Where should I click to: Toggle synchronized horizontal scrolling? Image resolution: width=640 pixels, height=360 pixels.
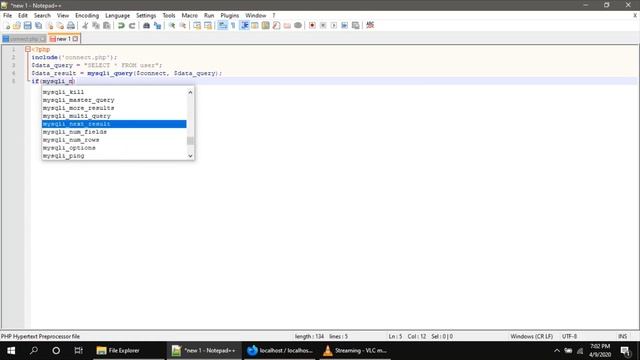208,26
